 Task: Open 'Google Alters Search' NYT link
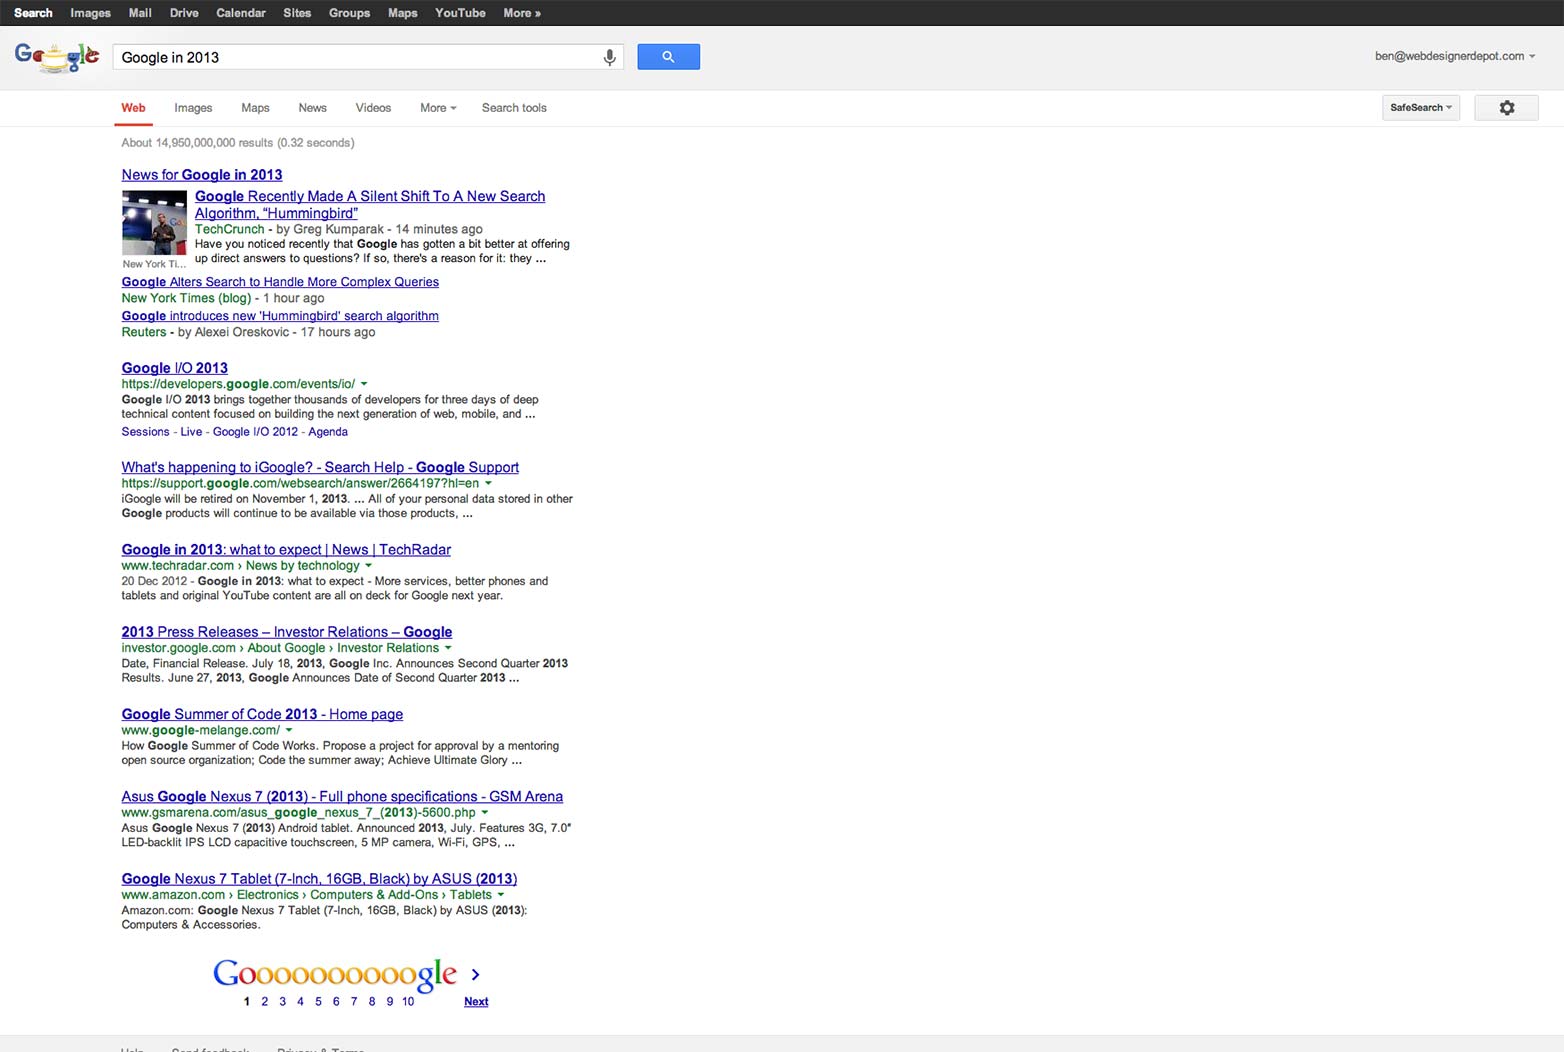pyautogui.click(x=280, y=282)
